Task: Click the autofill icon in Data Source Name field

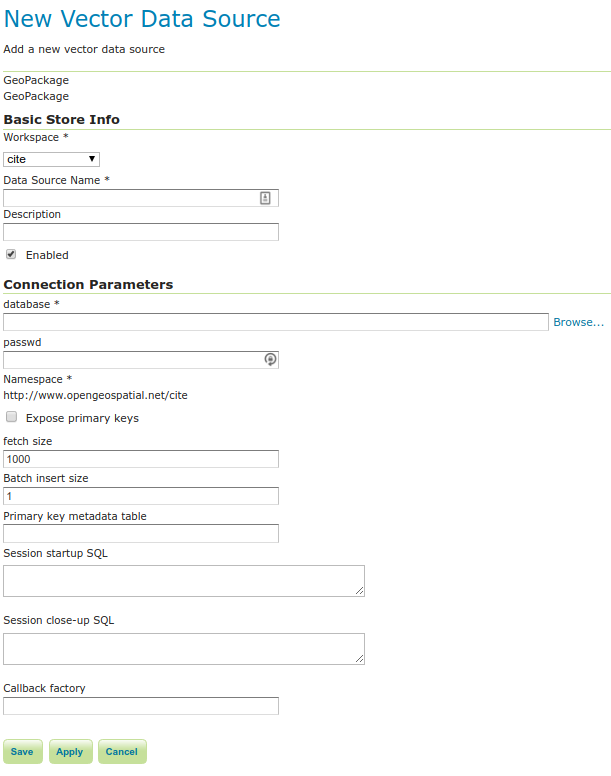Action: point(265,198)
